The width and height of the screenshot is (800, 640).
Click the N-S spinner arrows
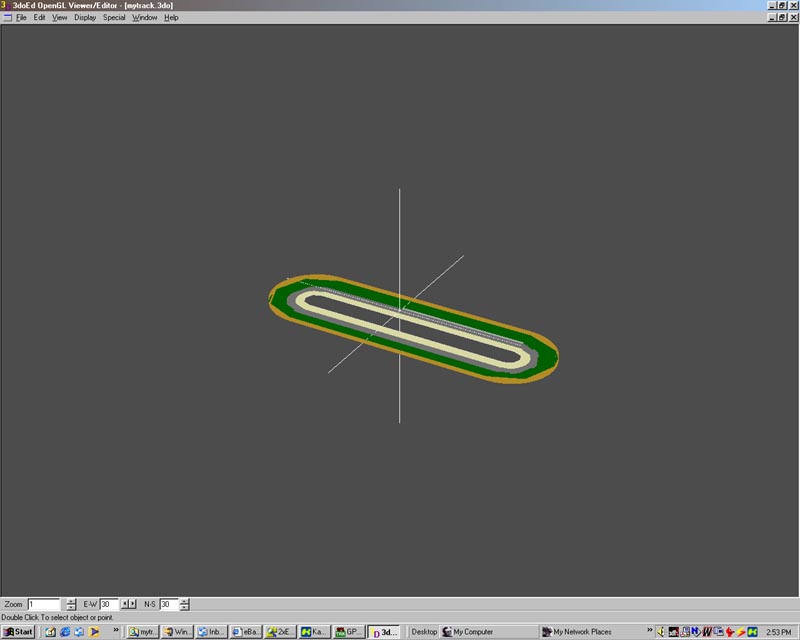(184, 604)
